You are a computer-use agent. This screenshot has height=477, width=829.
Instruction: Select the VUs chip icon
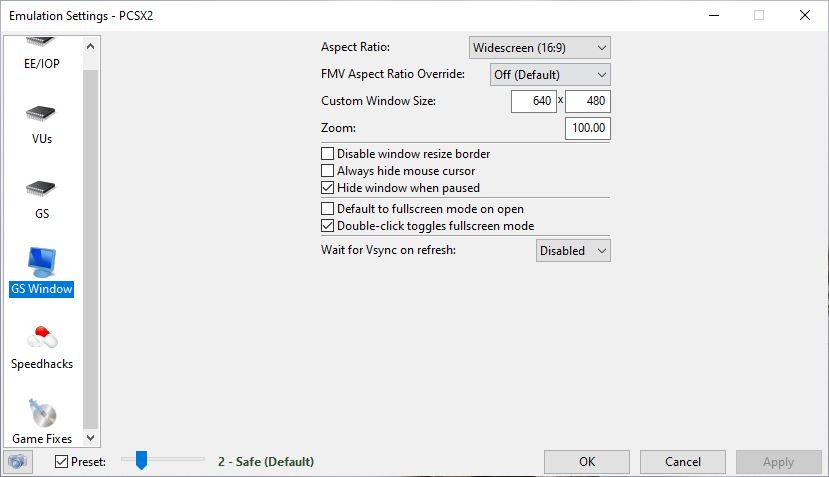click(x=41, y=113)
